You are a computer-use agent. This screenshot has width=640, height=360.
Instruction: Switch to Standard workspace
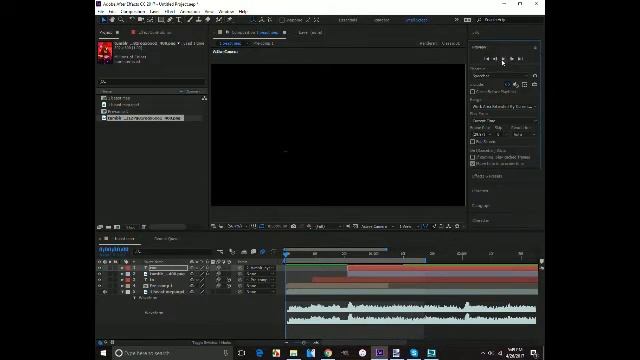click(382, 20)
